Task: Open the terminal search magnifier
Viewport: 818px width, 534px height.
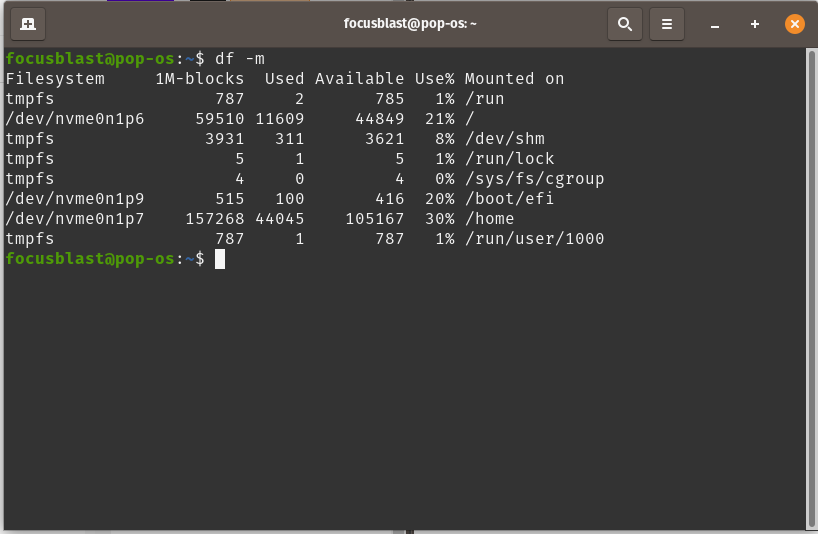Action: click(x=624, y=23)
